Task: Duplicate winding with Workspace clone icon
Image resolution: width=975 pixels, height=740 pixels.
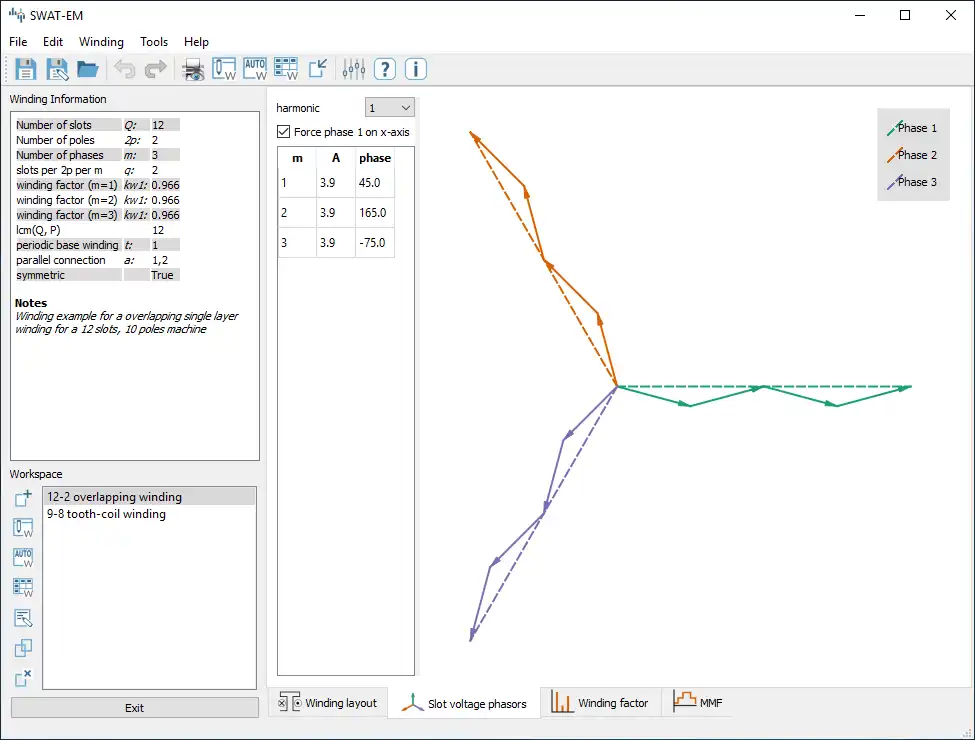Action: coord(23,648)
